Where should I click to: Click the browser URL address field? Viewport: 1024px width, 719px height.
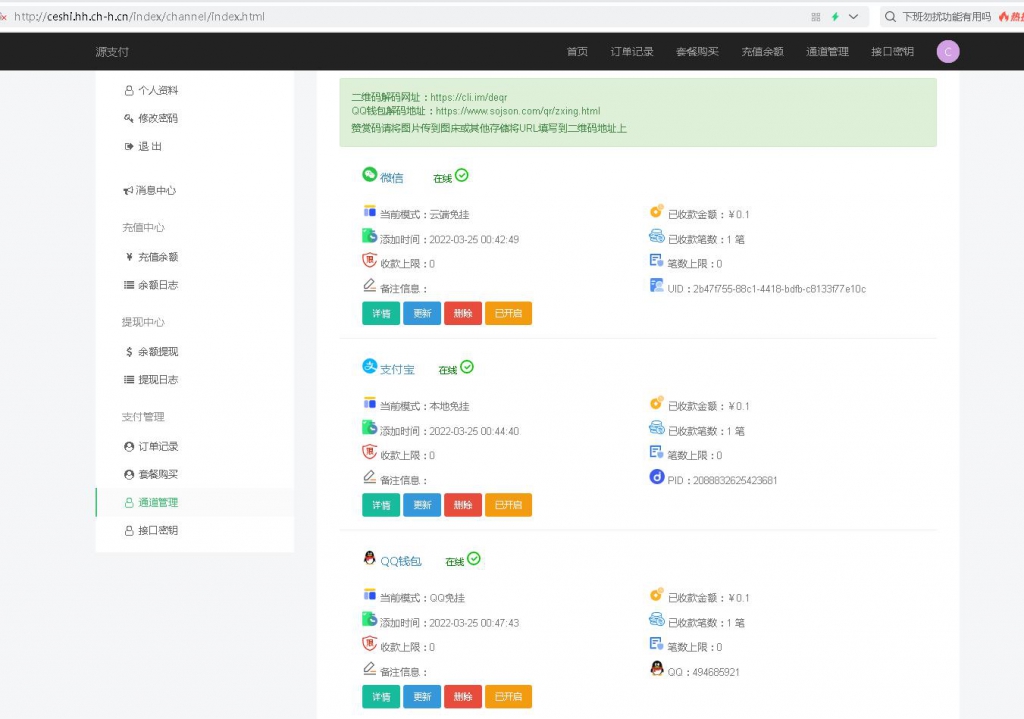click(x=405, y=17)
